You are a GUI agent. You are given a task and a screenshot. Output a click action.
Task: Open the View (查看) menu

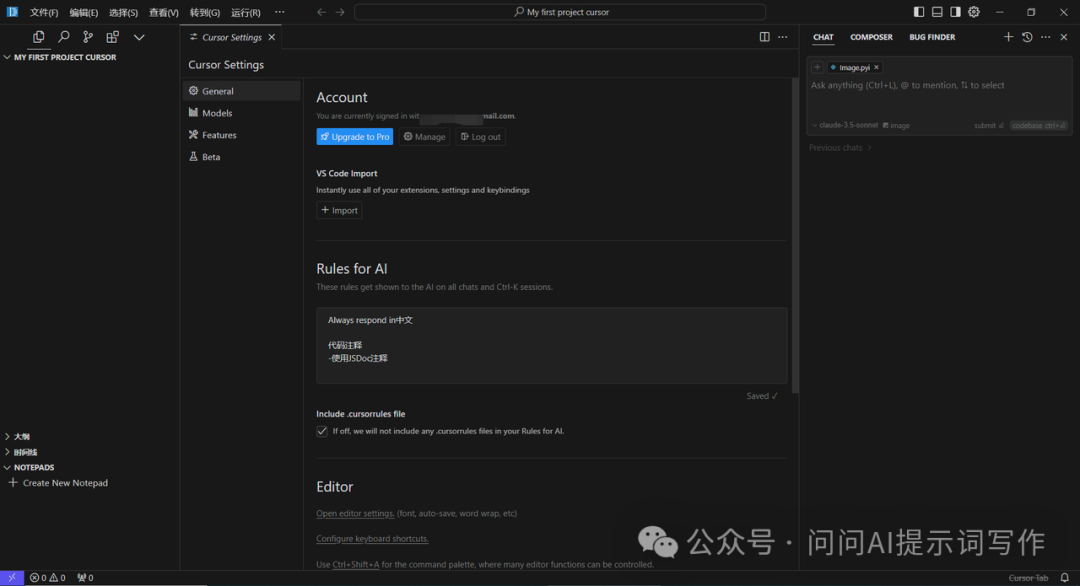[x=163, y=12]
